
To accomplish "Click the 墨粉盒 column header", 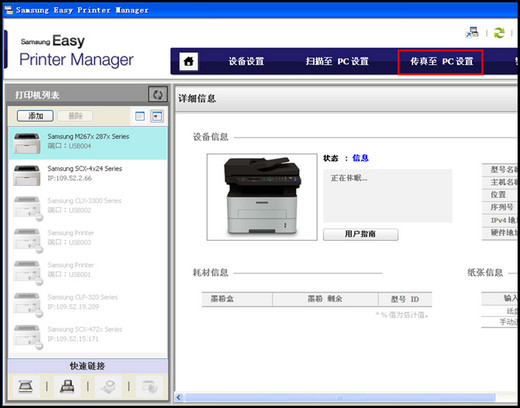I will pyautogui.click(x=237, y=299).
